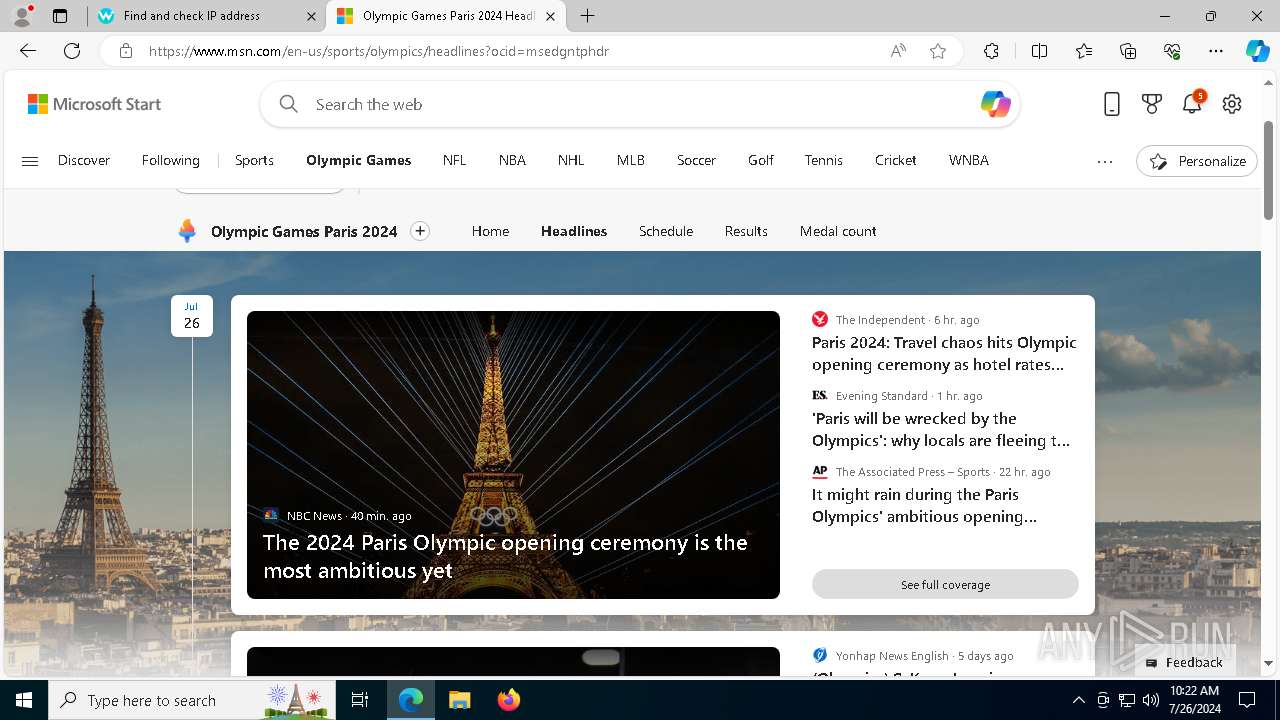Open the Feedback button

[1184, 662]
